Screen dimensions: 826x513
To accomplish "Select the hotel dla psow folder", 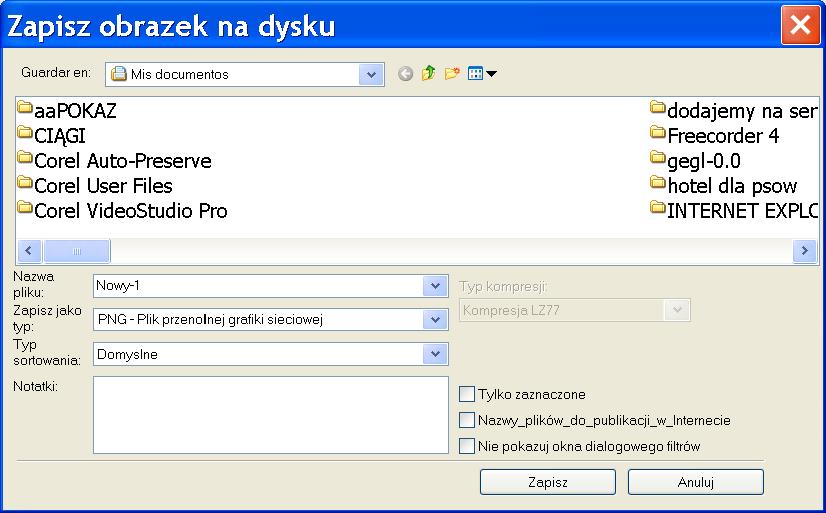I will point(731,186).
